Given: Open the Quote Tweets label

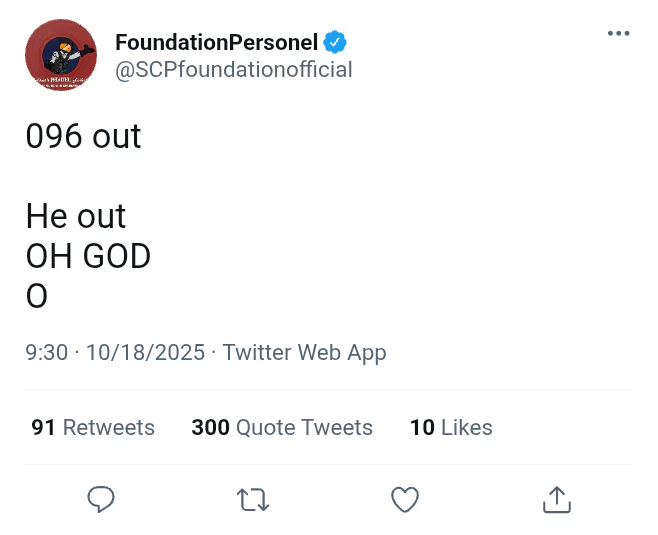Looking at the screenshot, I should click(304, 428).
